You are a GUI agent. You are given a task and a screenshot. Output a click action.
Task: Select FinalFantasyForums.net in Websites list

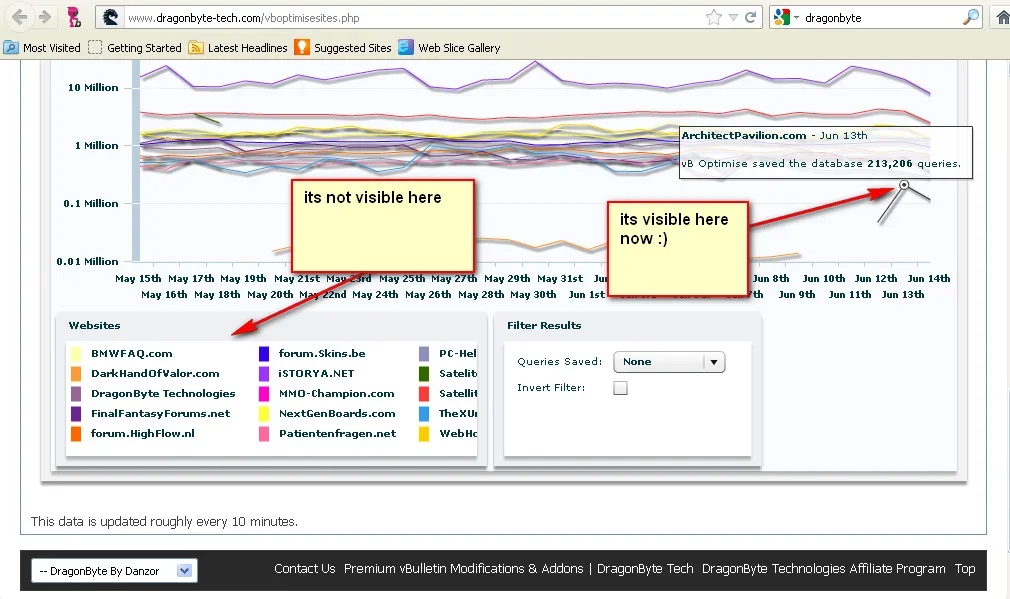(160, 413)
